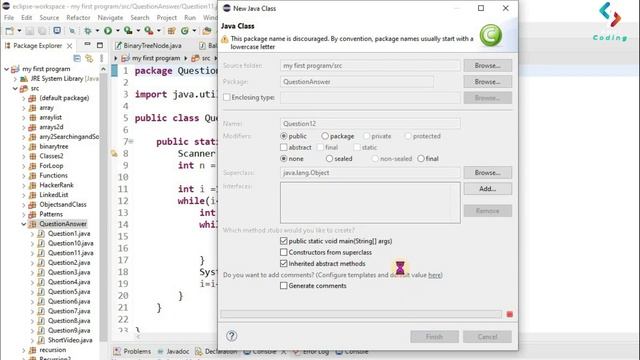
Task: Open the Refactor menu
Action: [x=78, y=18]
